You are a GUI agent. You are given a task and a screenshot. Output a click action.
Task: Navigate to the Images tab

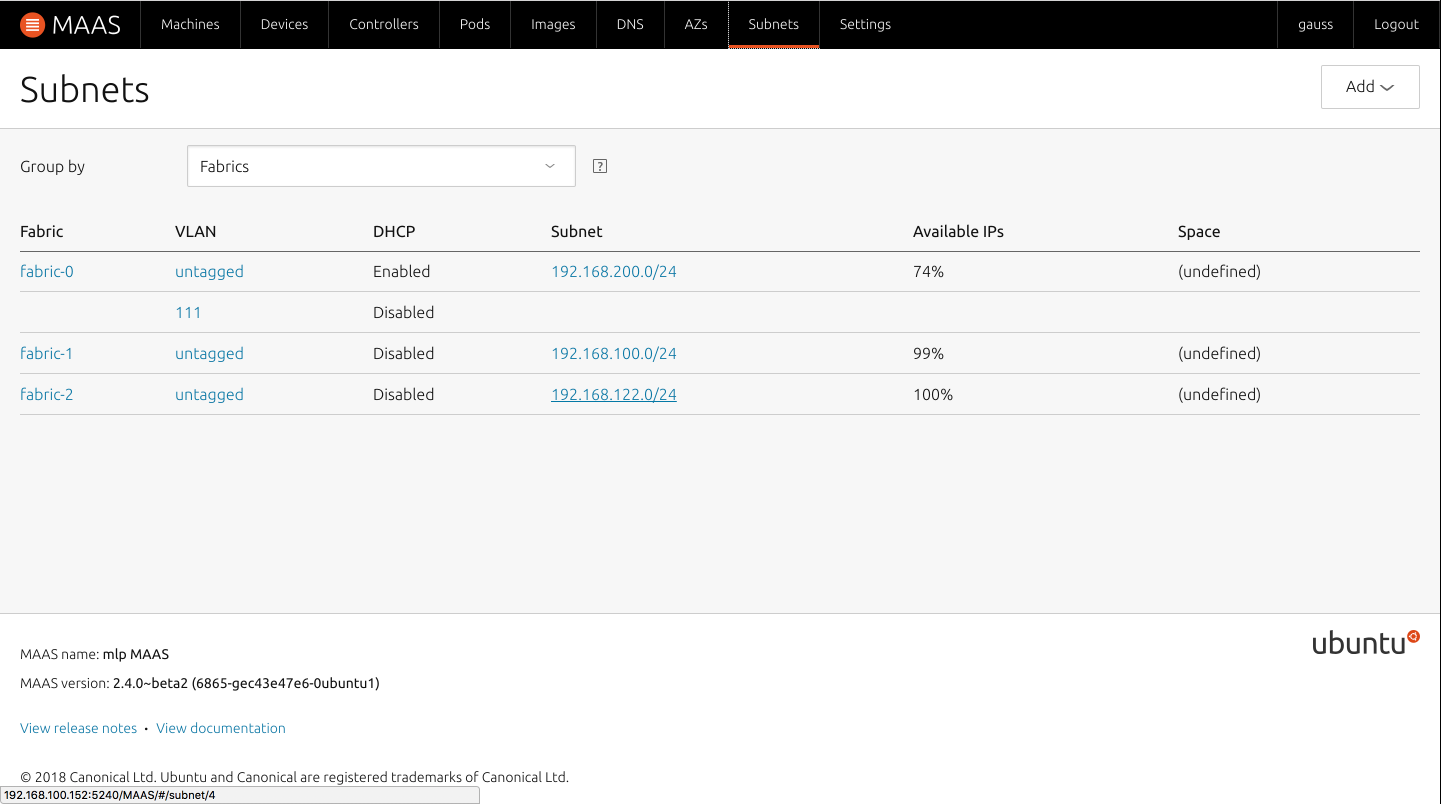click(x=553, y=24)
